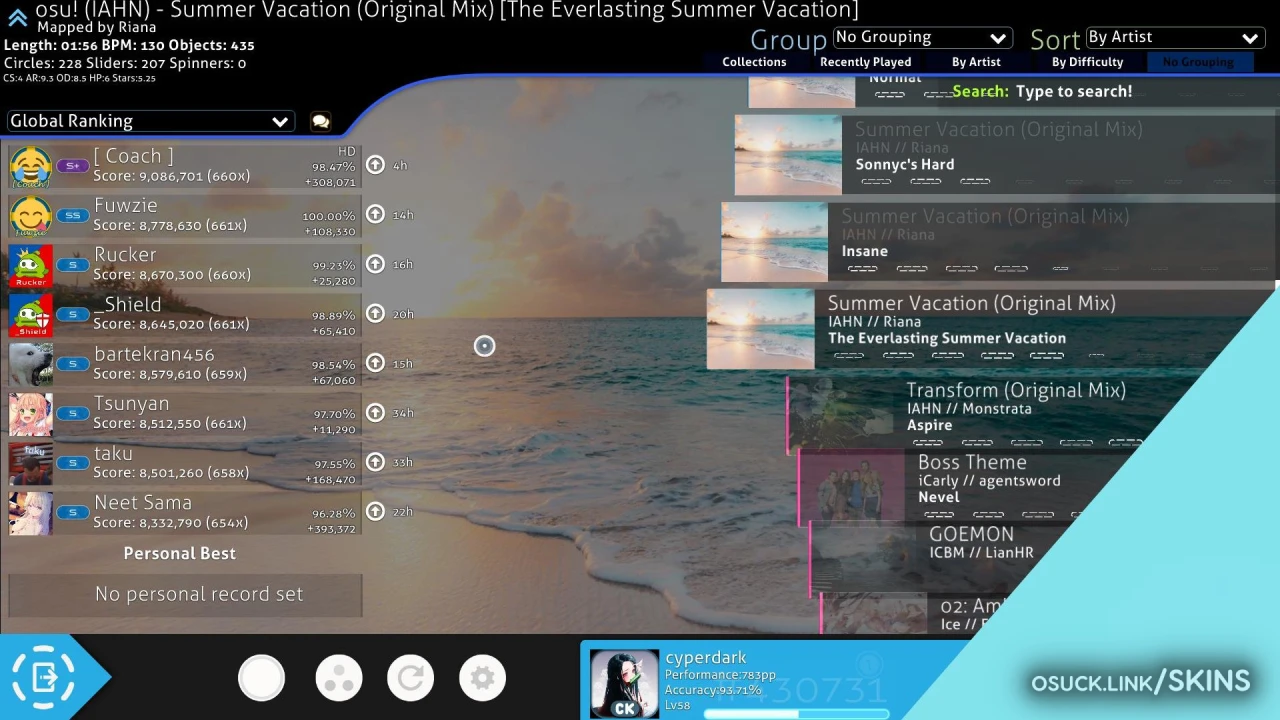This screenshot has width=1280, height=720.
Task: Click cyperdark profile avatar
Action: tap(624, 684)
